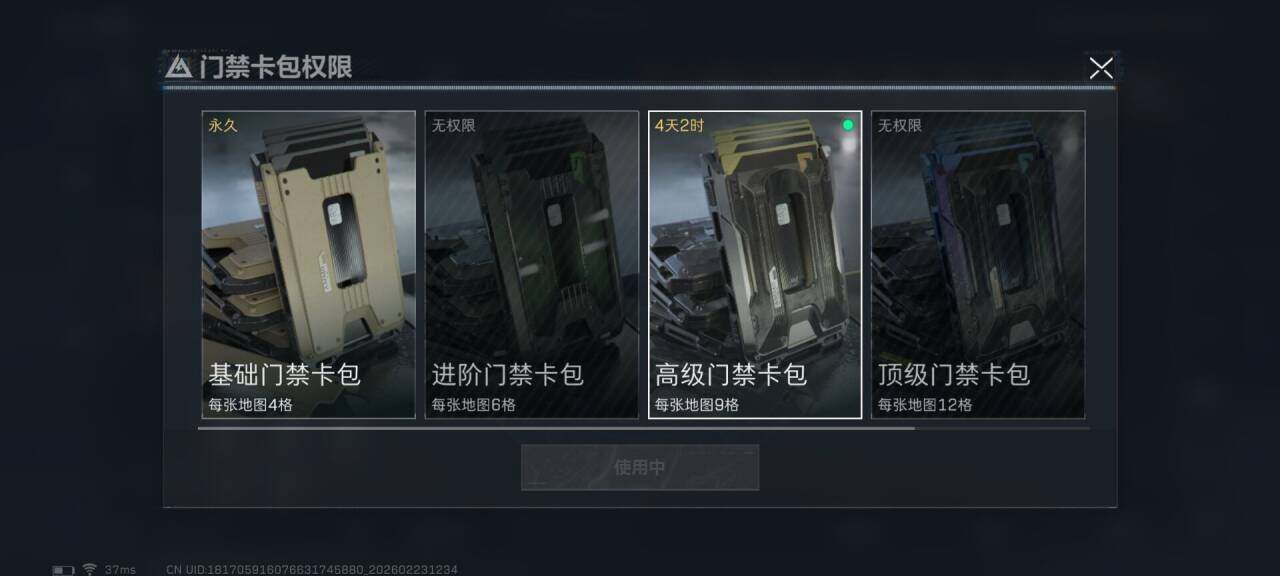Select the 顶级门禁卡包 card
The image size is (1280, 576).
click(978, 264)
